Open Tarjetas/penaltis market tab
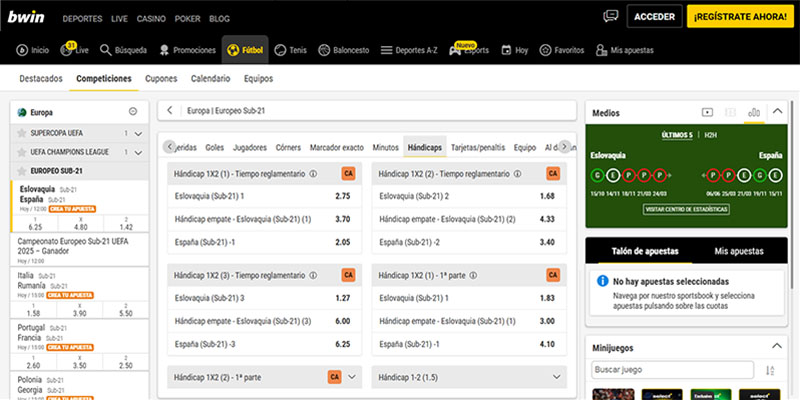The image size is (800, 400). 478,147
